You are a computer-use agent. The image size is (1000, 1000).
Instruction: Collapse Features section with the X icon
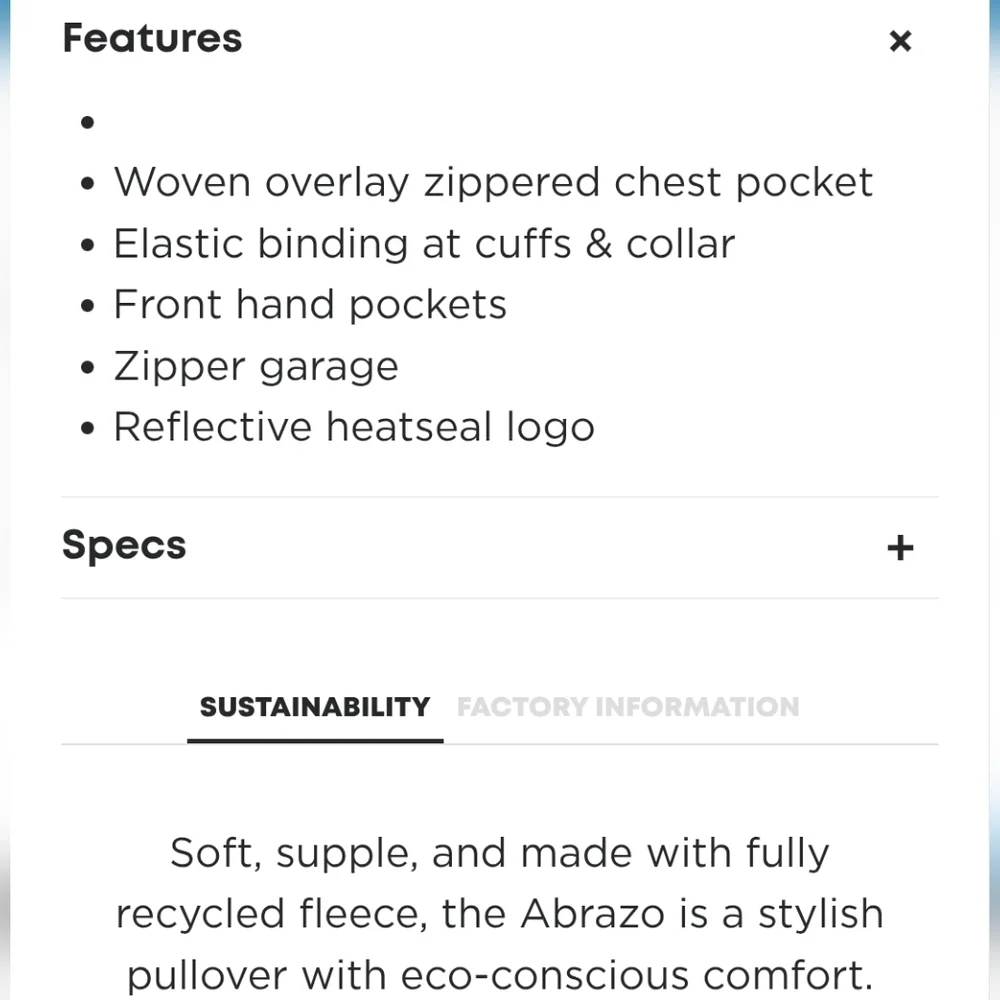(900, 41)
